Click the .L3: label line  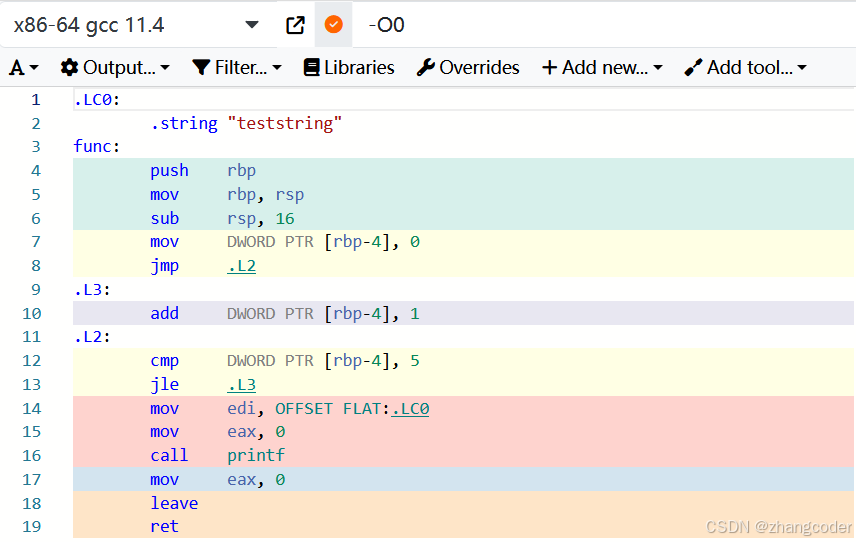tap(92, 290)
